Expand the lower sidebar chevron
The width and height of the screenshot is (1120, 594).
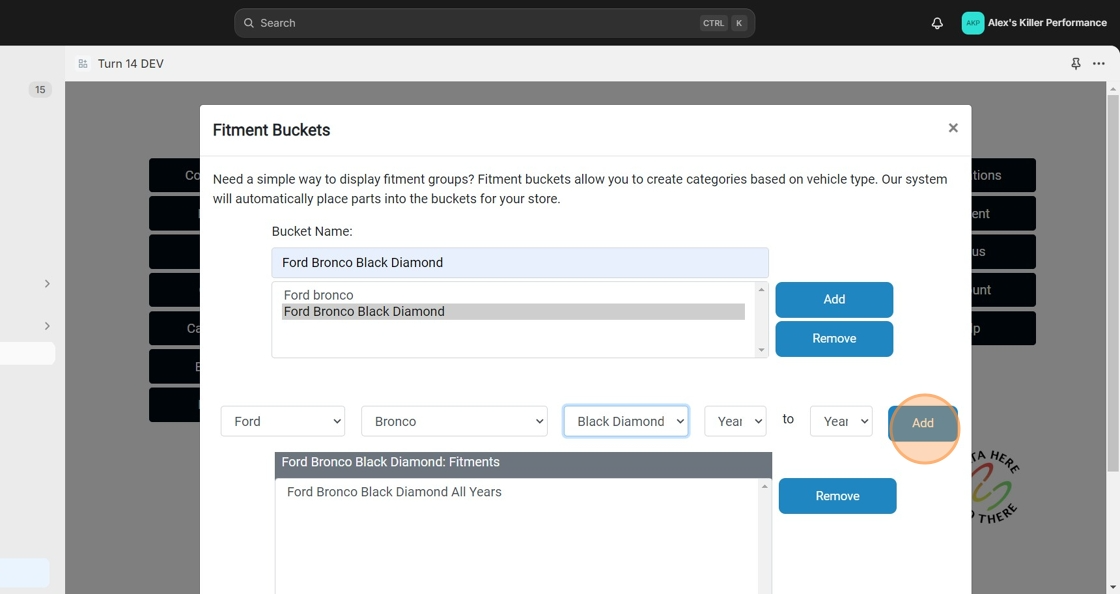(x=47, y=326)
